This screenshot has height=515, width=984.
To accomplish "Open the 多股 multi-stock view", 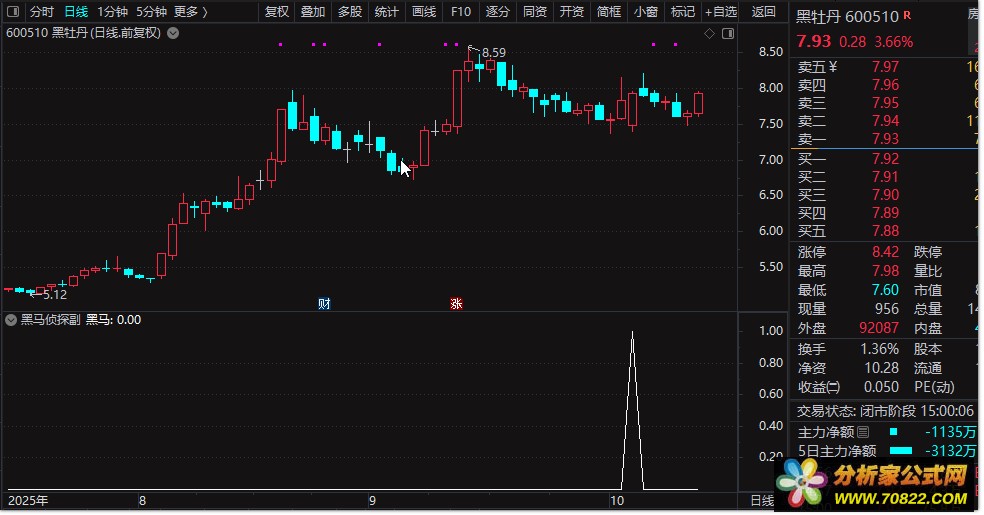I will [x=350, y=12].
